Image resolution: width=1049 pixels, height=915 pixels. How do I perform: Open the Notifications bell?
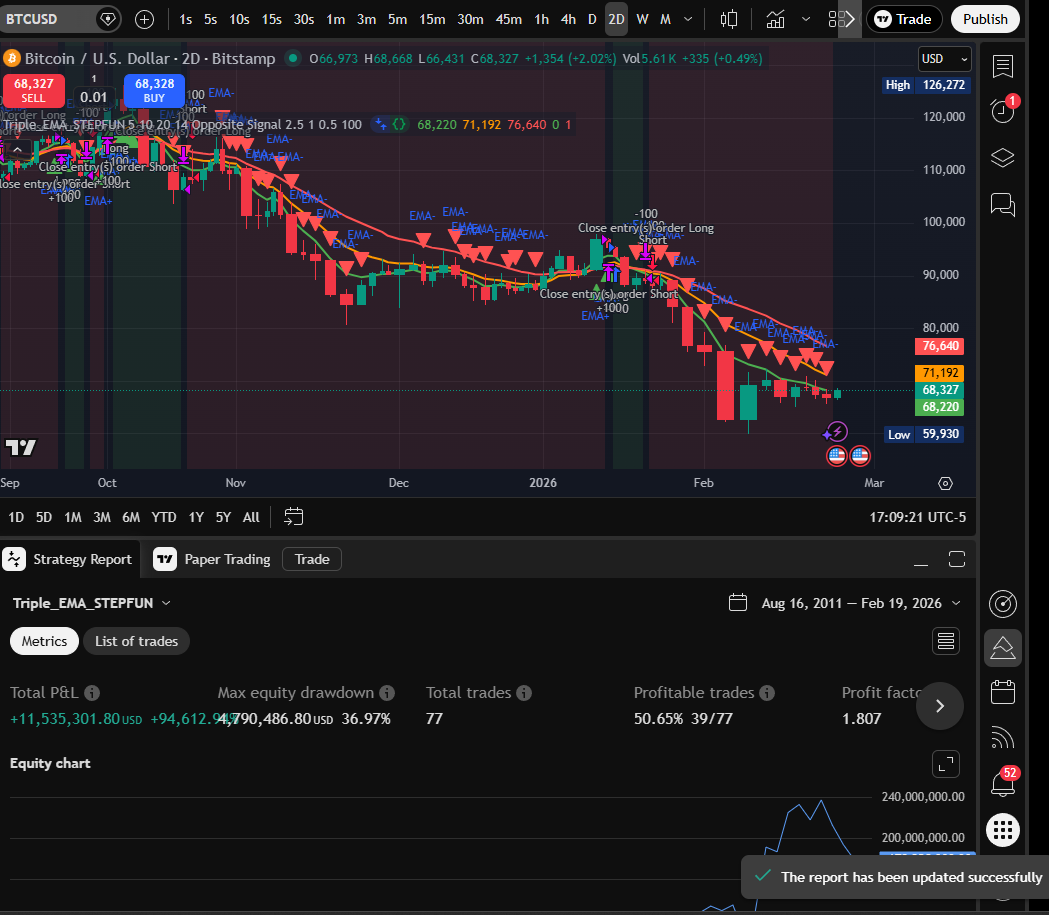[x=1002, y=783]
